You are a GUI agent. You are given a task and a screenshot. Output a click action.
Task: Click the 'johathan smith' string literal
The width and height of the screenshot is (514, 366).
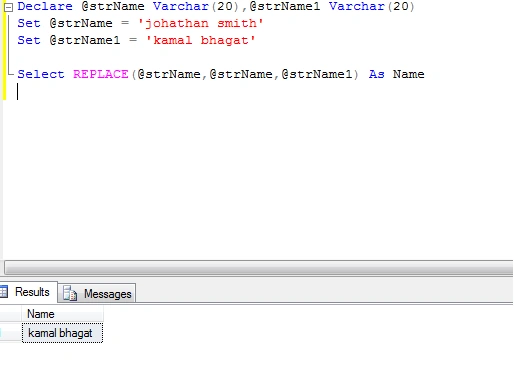[201, 24]
